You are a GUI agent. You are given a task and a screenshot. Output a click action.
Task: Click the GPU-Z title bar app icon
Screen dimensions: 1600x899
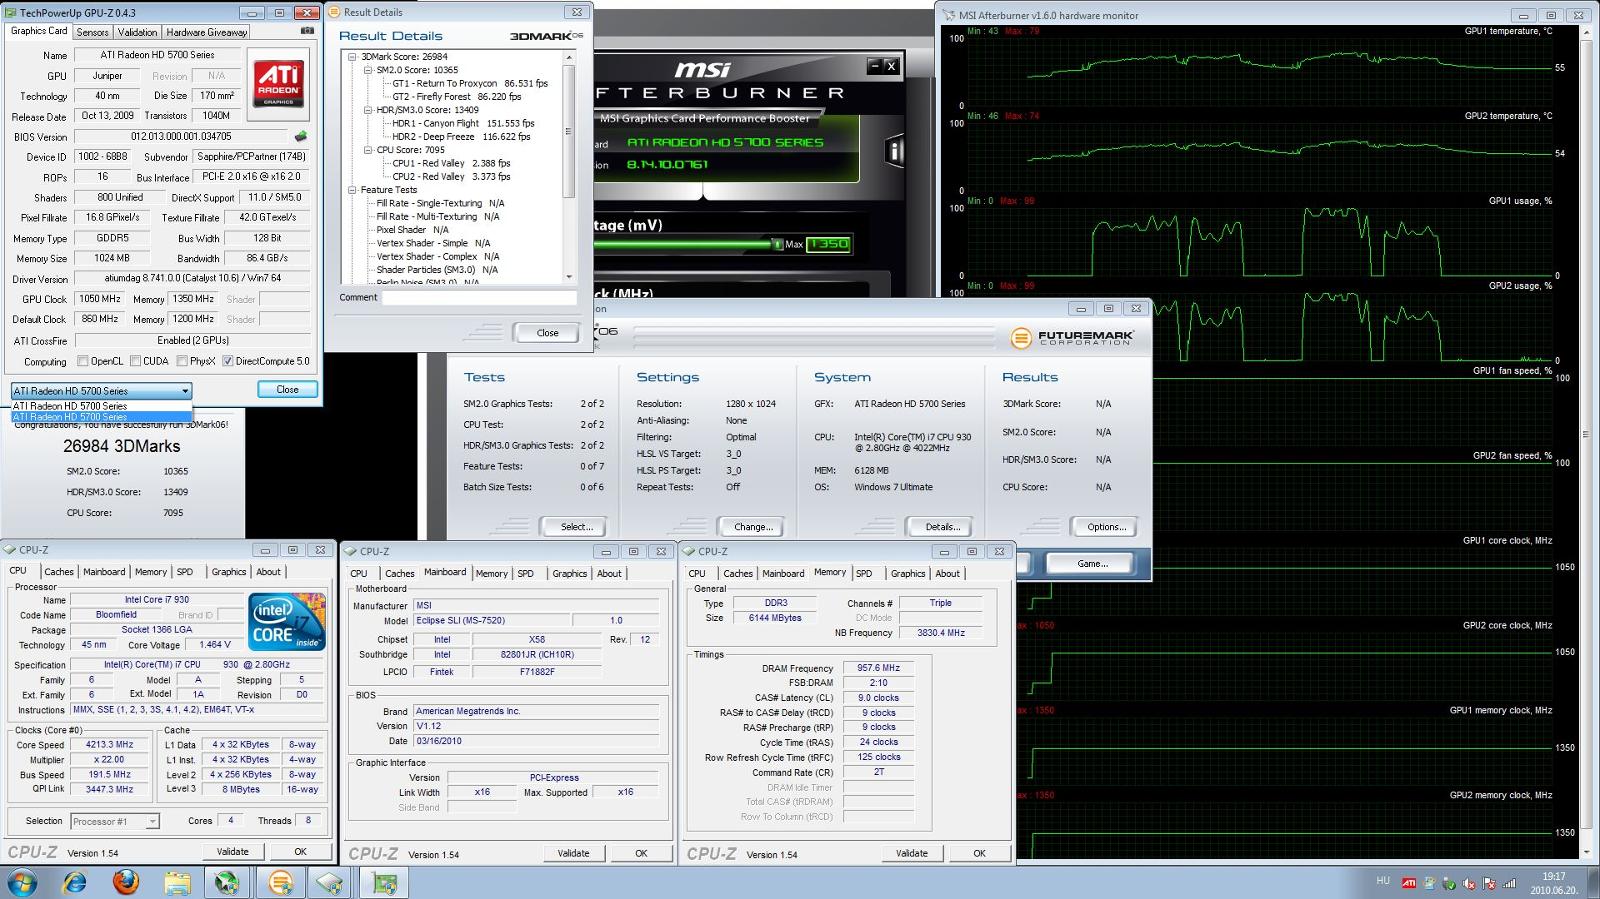coord(12,13)
